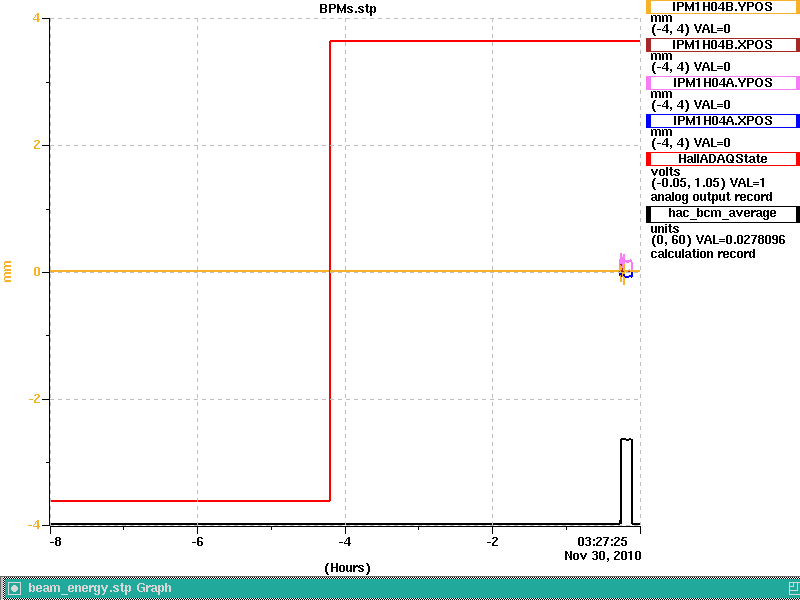Click the mm y-axis label
800x600 pixels.
click(7, 271)
